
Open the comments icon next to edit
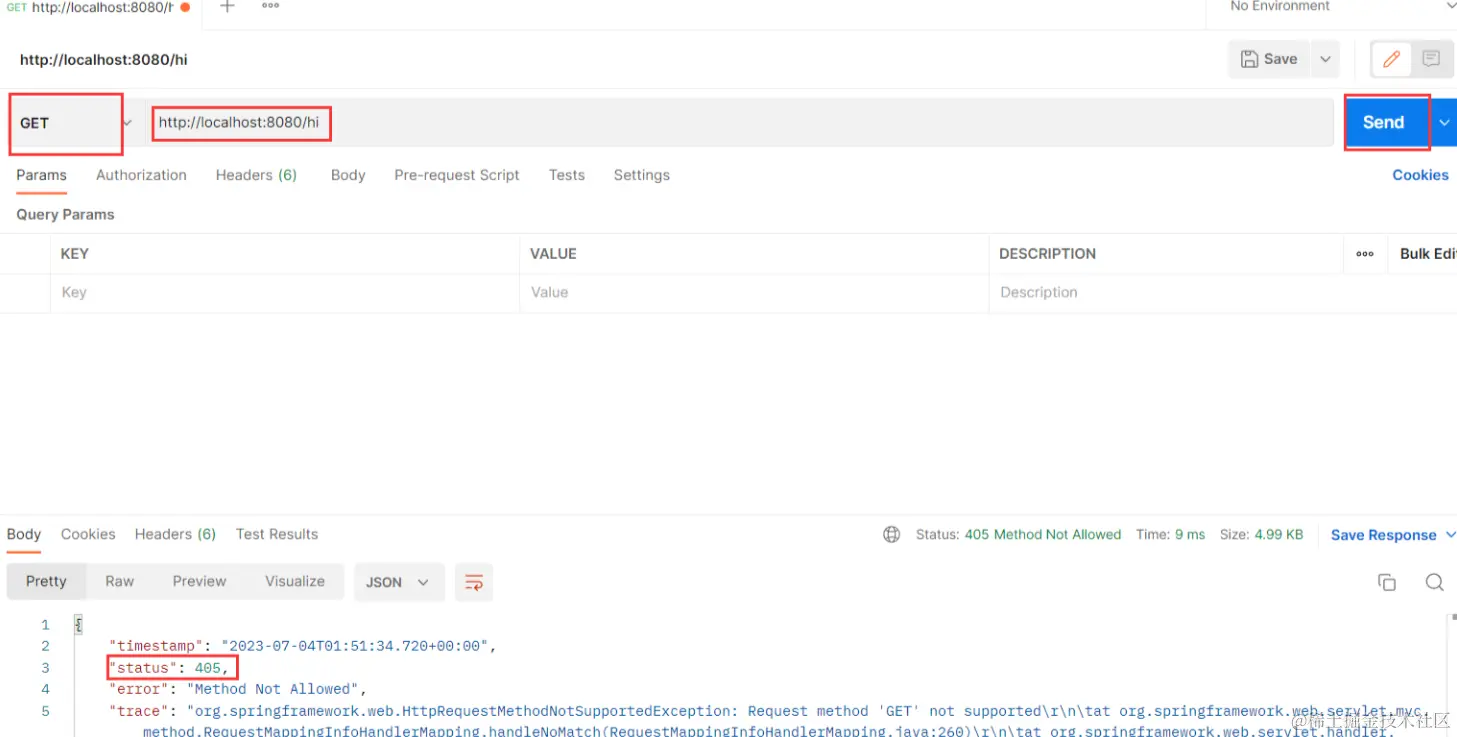[1431, 59]
